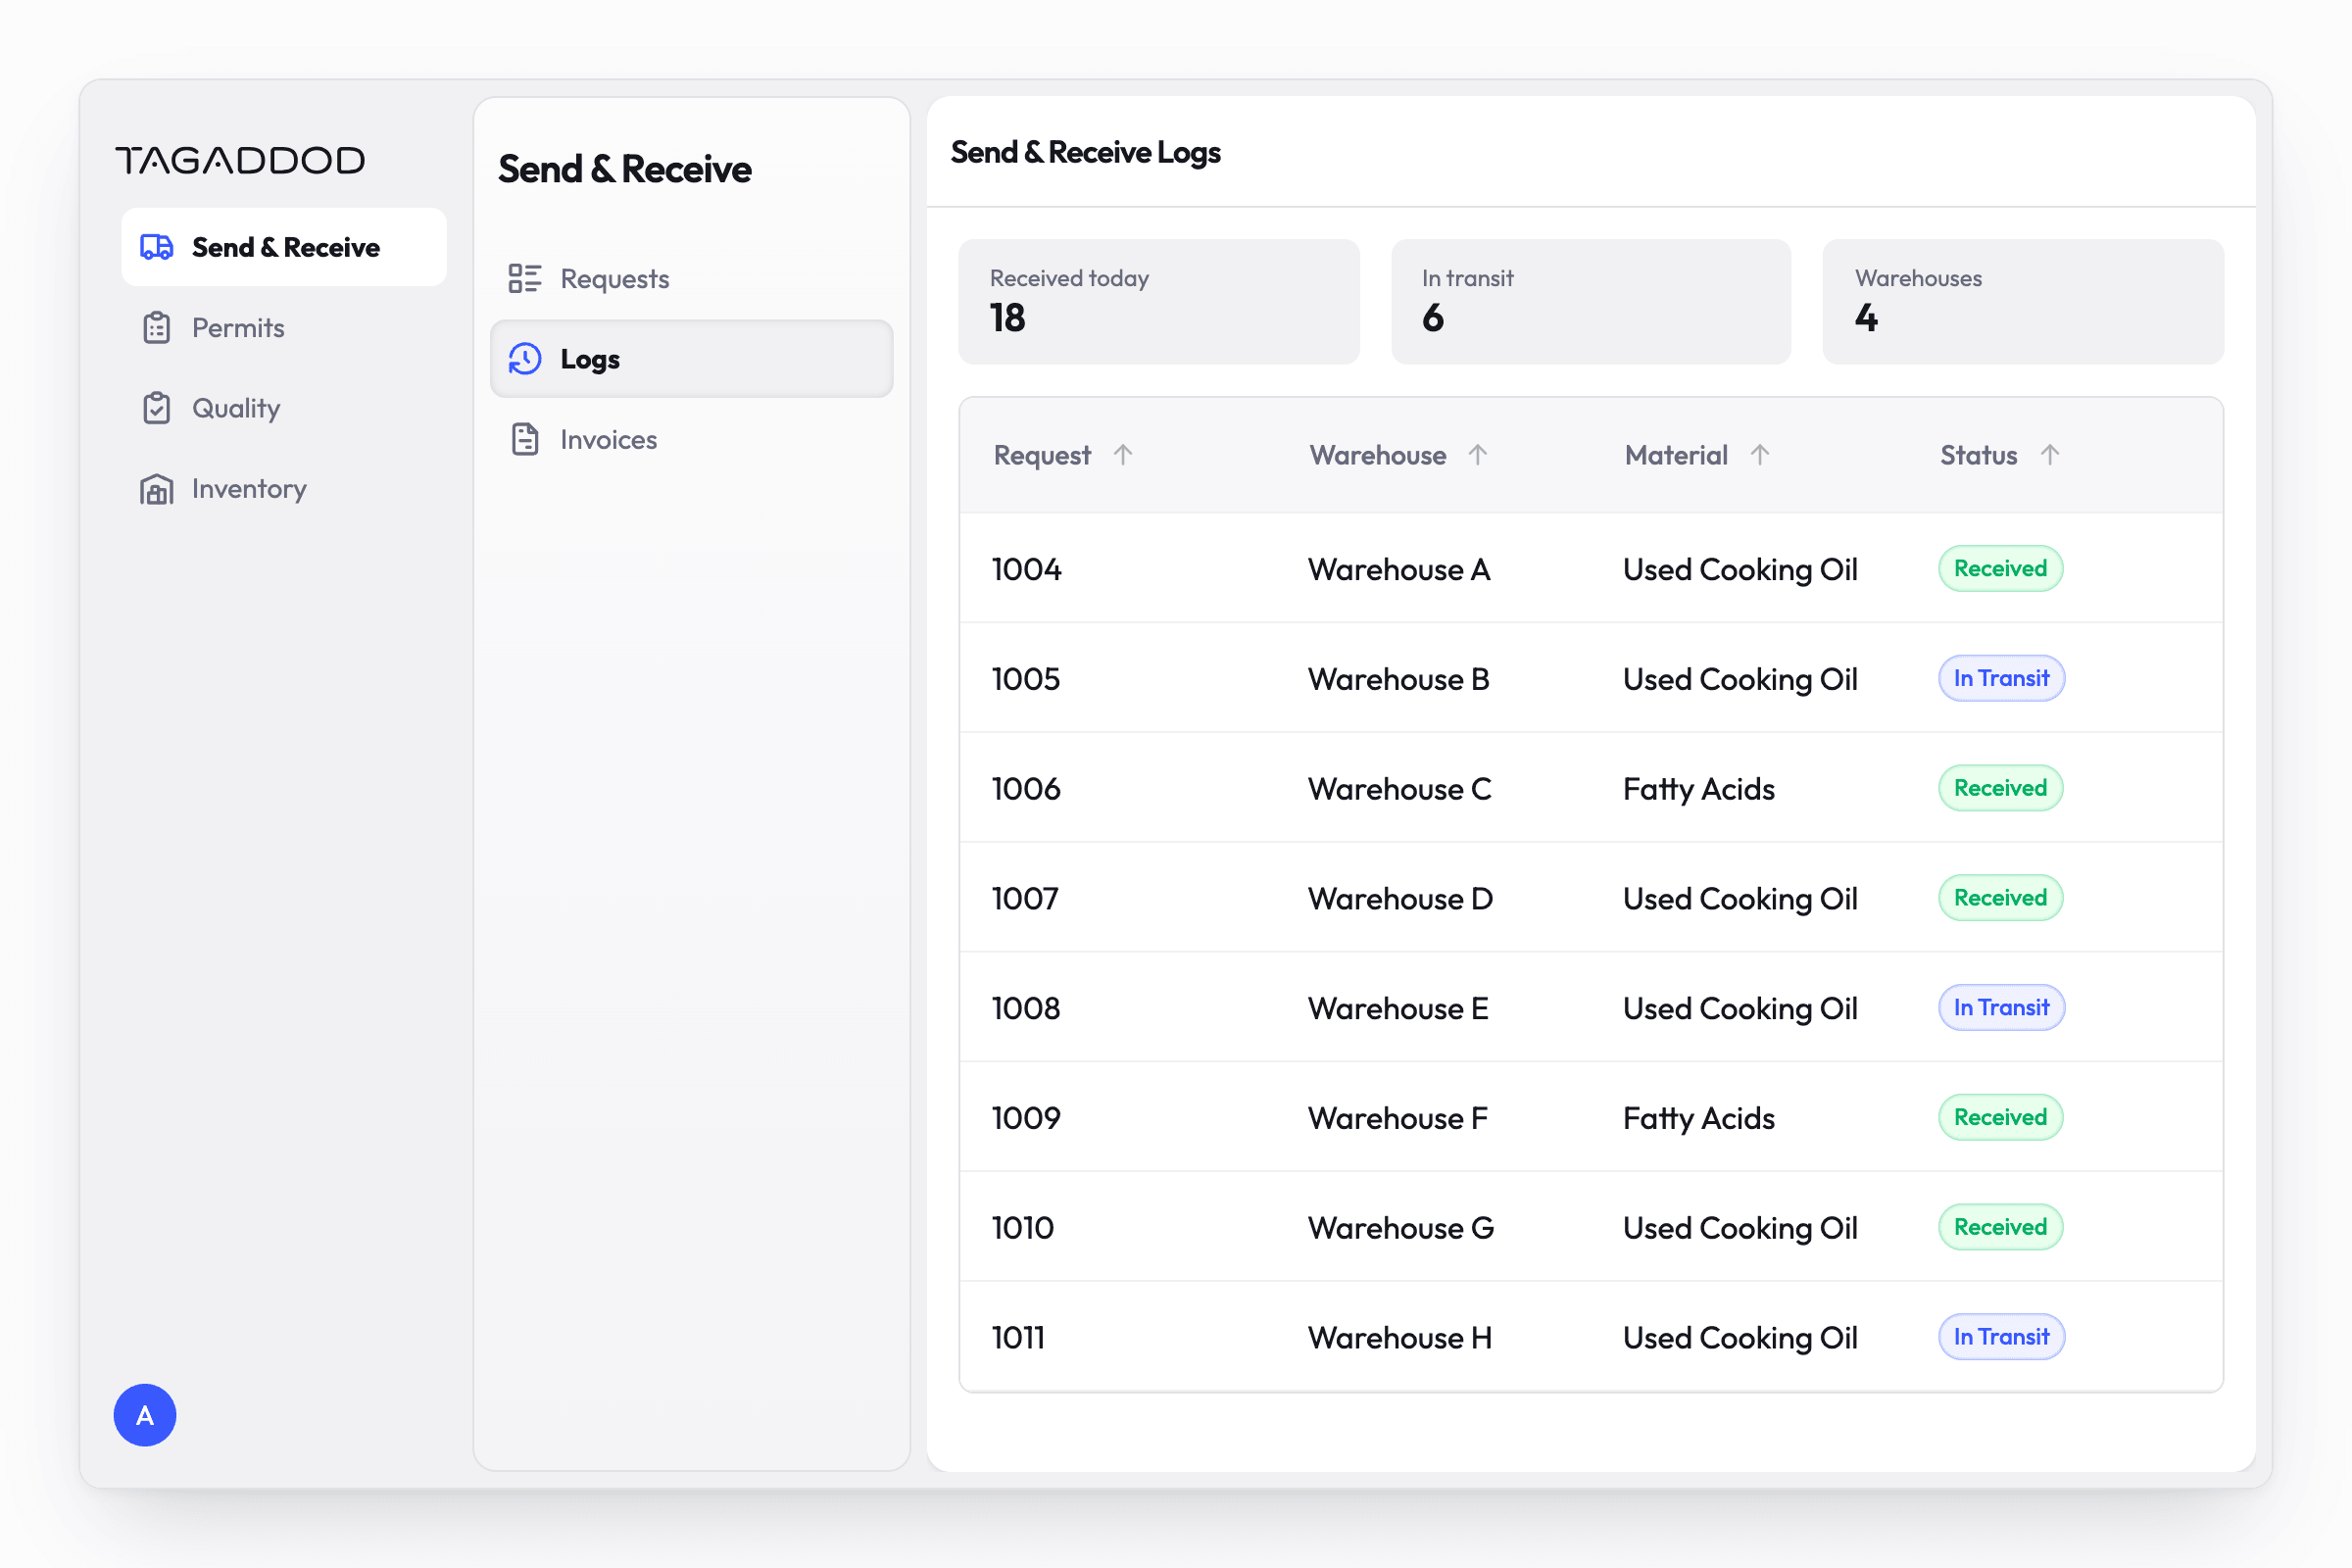Click the Status column header
The height and width of the screenshot is (1568, 2352).
coord(1978,455)
